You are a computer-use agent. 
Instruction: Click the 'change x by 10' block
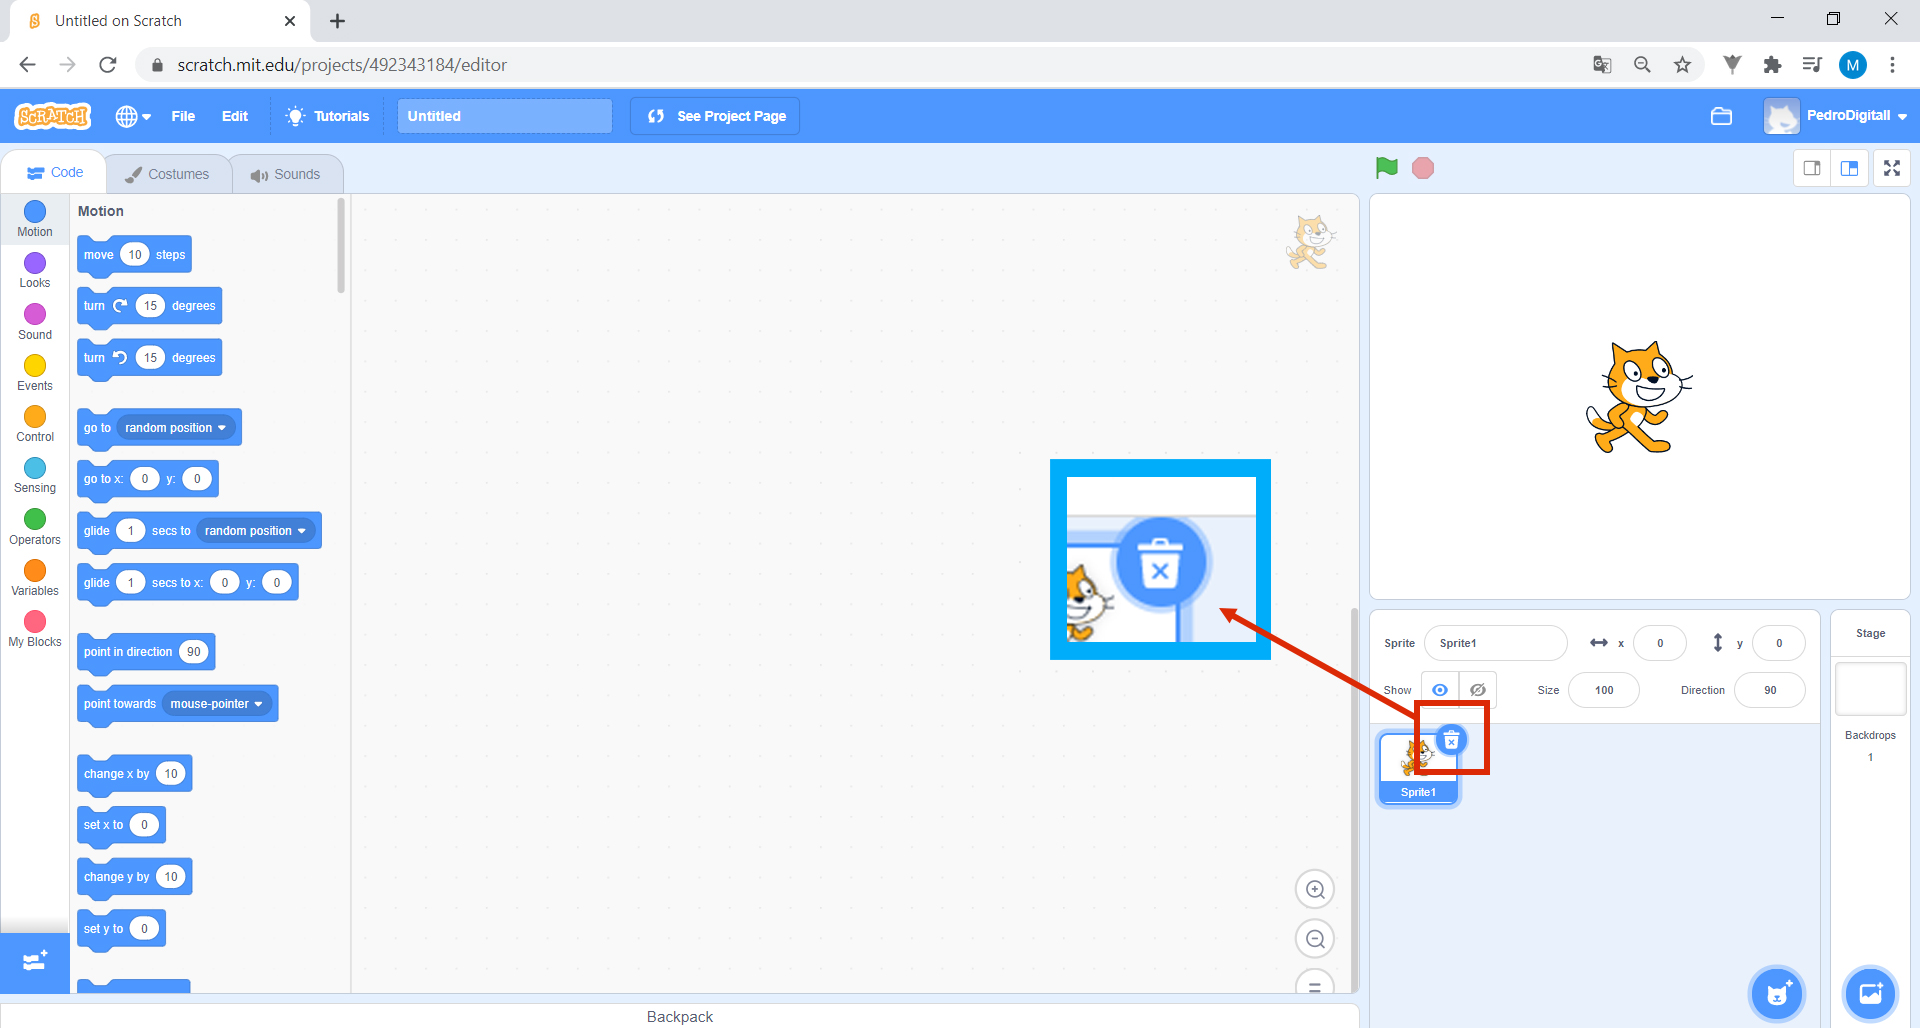pos(134,774)
